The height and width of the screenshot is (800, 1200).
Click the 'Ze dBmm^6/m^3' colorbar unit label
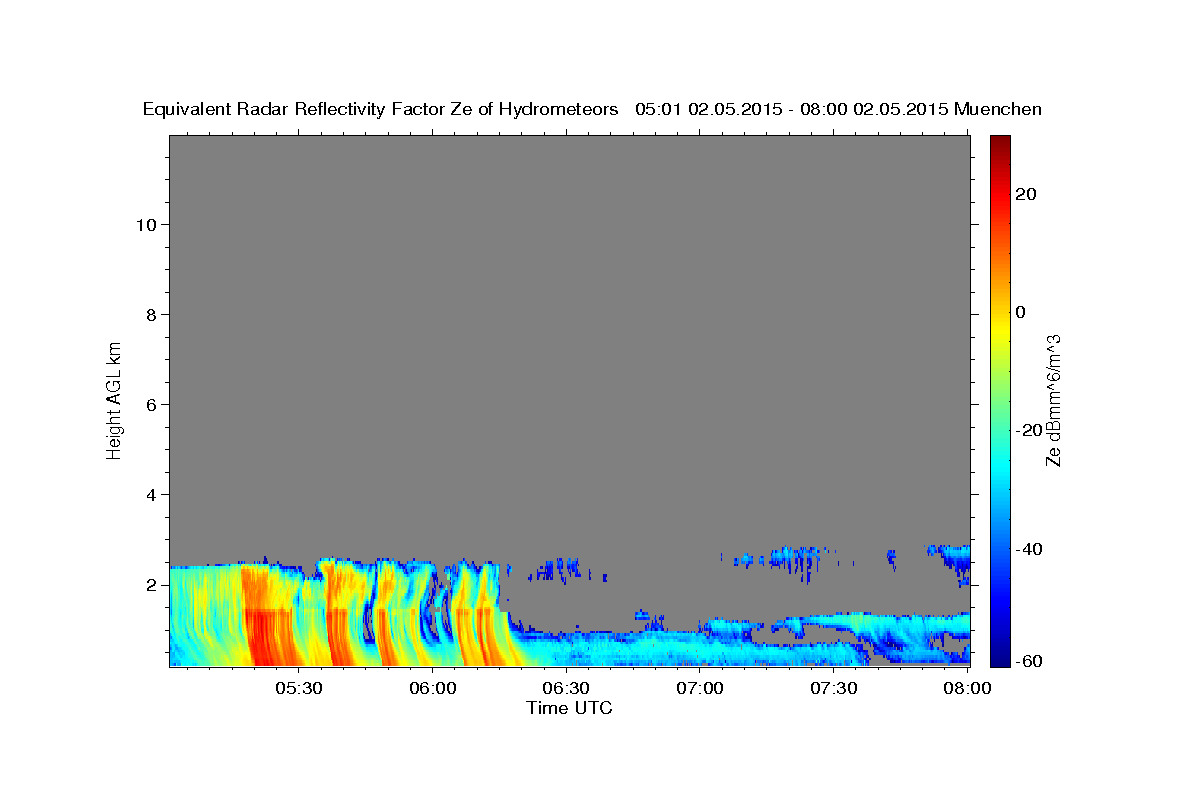tap(1053, 400)
